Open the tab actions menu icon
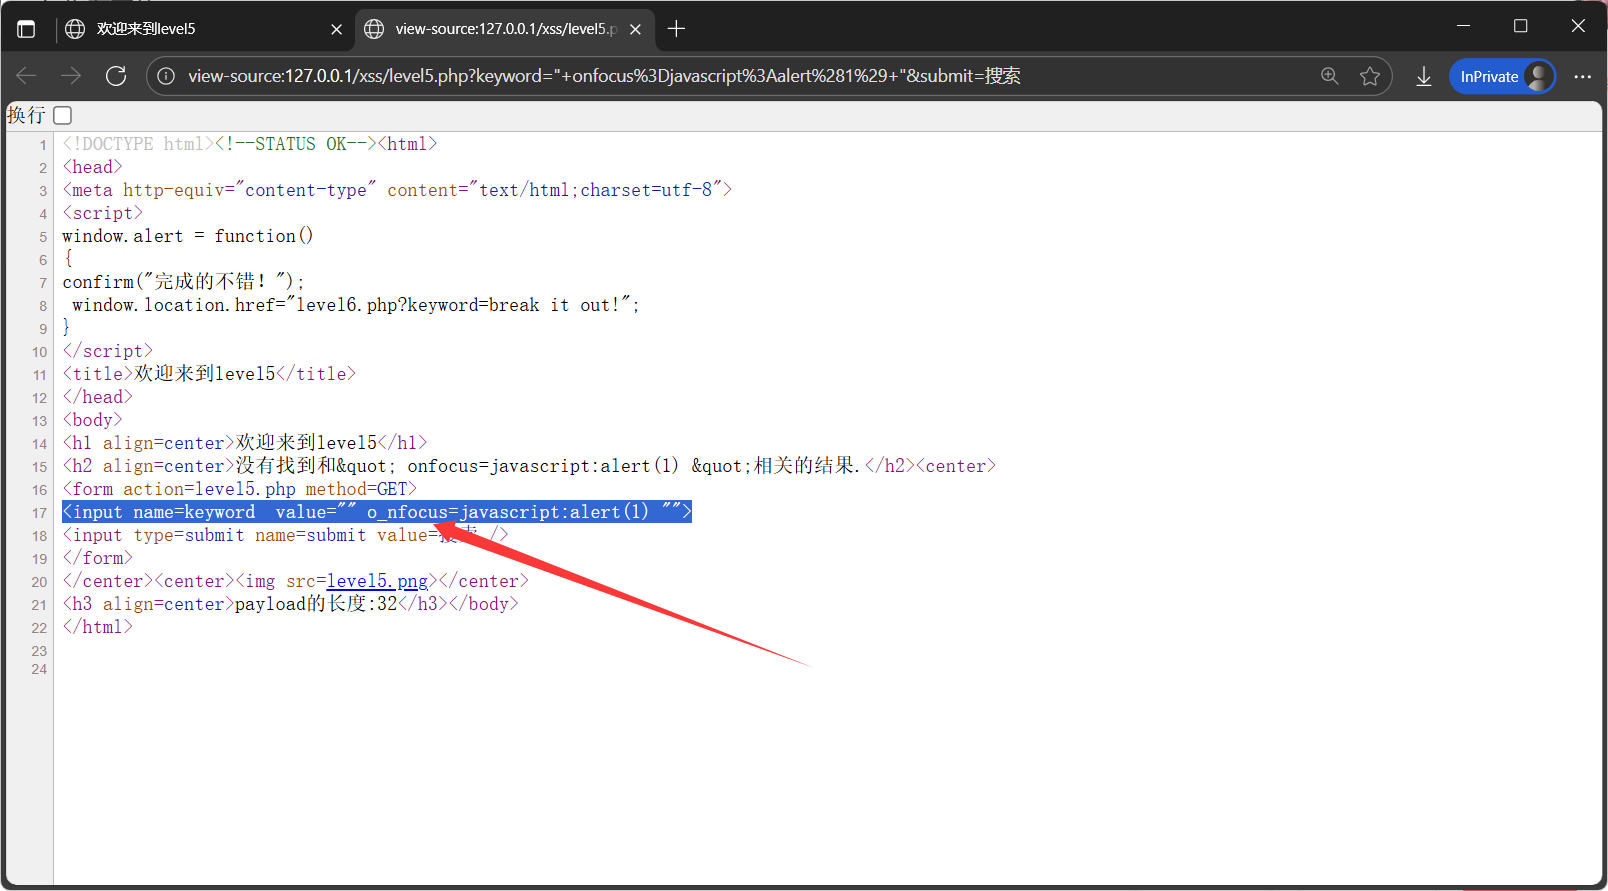The width and height of the screenshot is (1608, 891). coord(26,29)
